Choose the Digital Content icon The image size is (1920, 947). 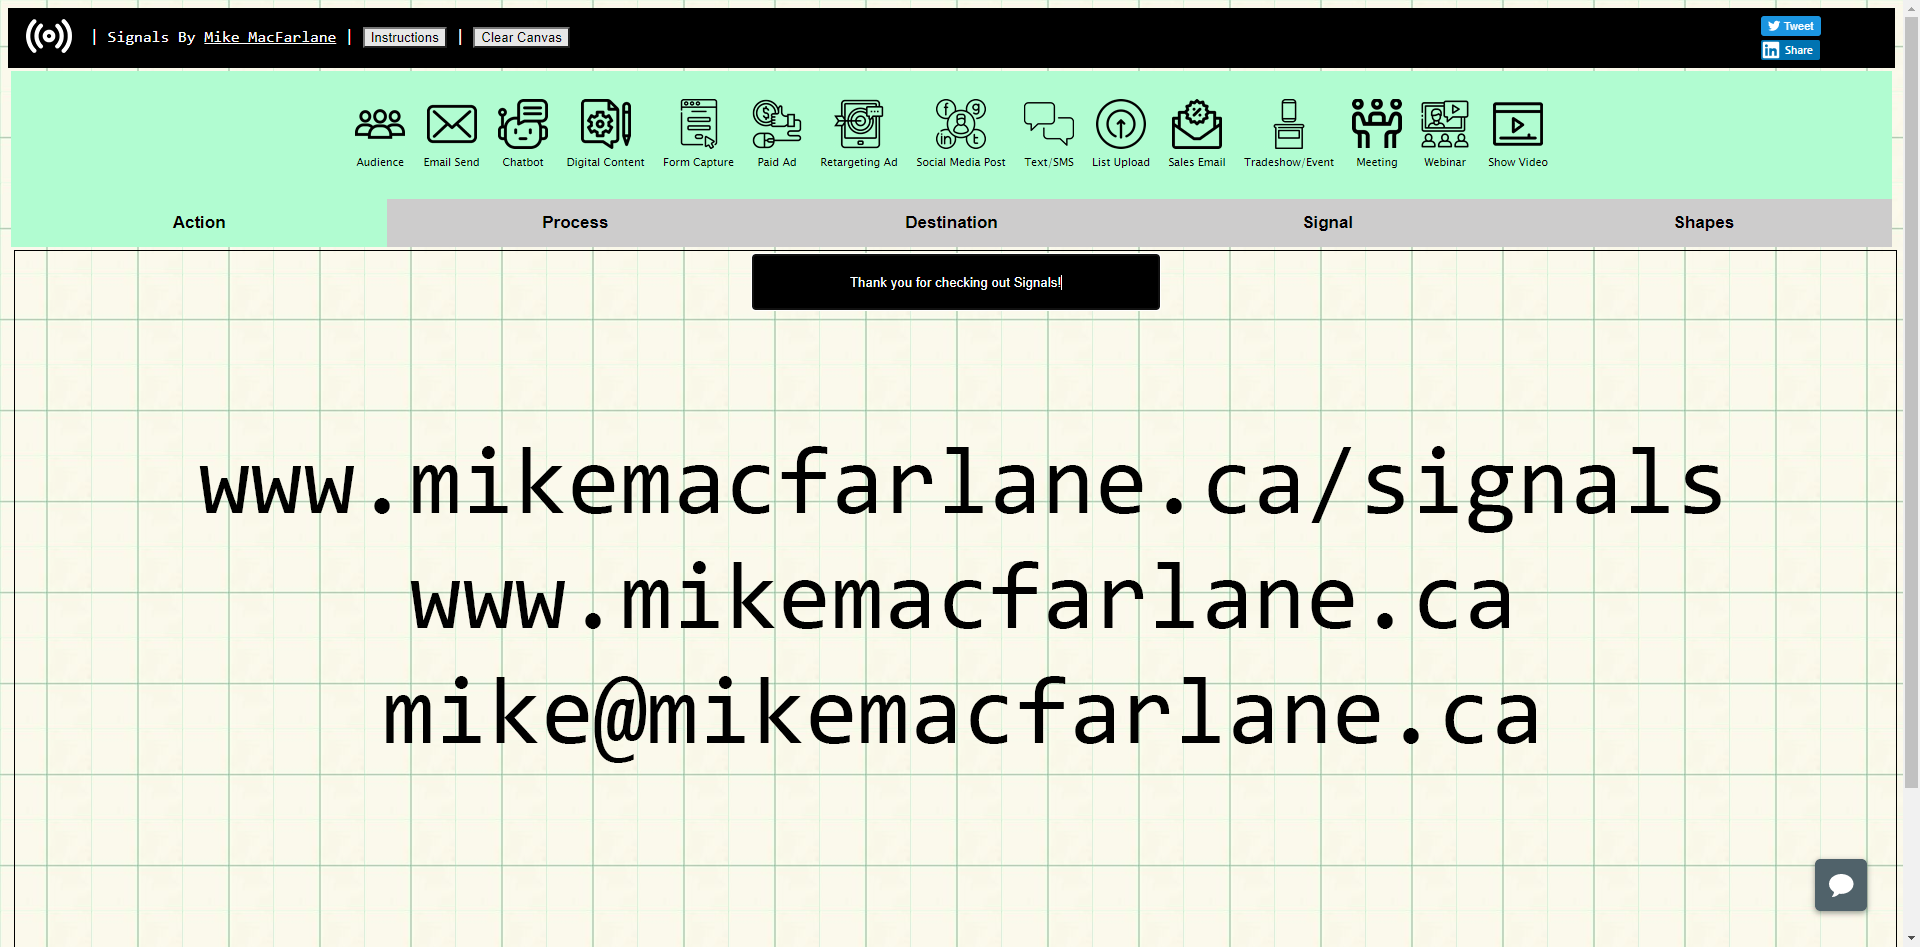click(605, 124)
